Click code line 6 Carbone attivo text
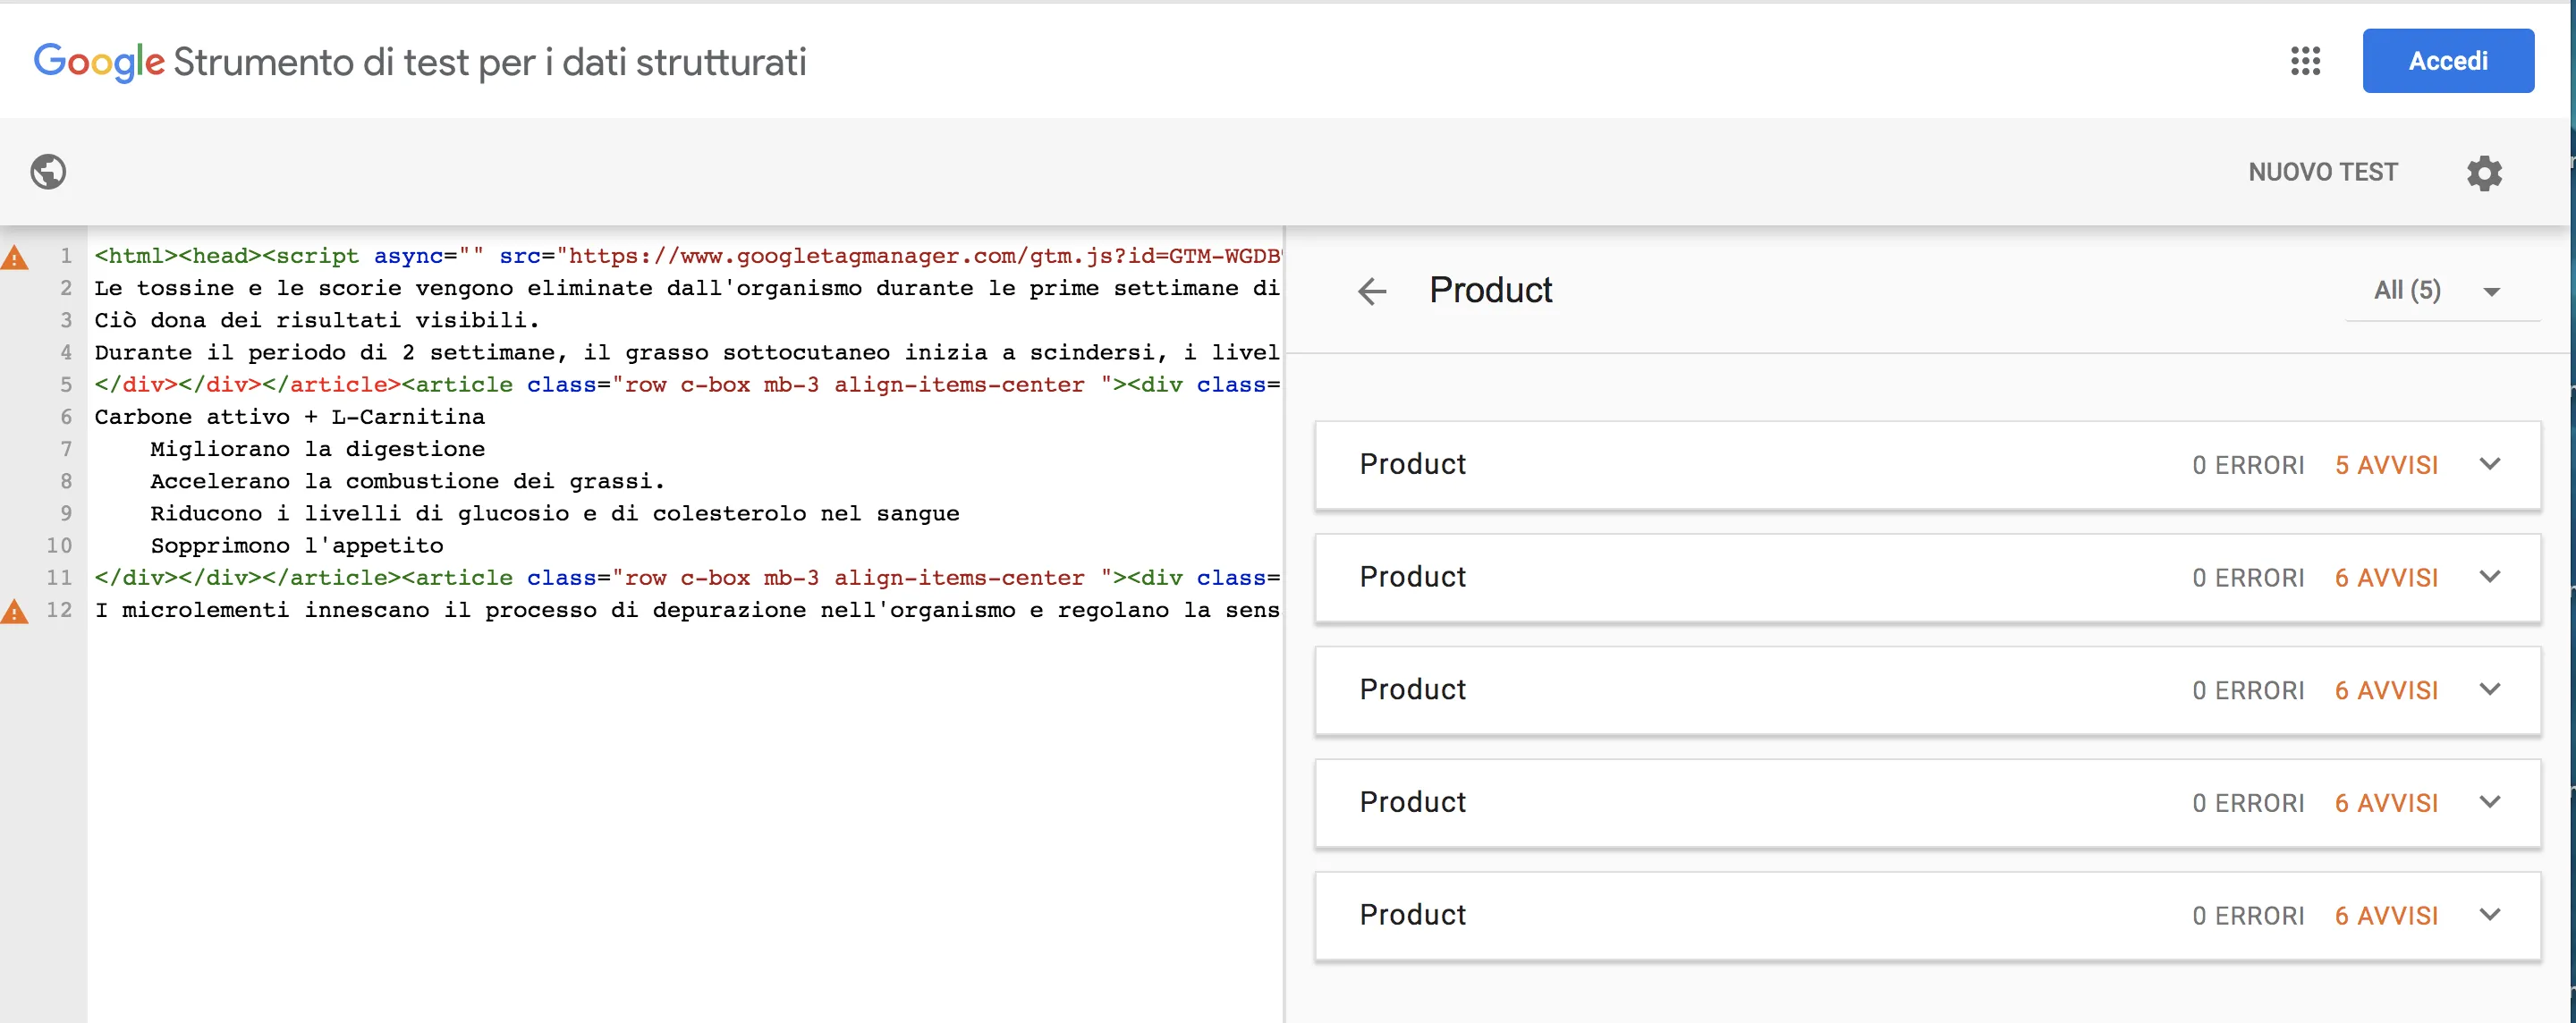The height and width of the screenshot is (1023, 2576). coord(289,417)
